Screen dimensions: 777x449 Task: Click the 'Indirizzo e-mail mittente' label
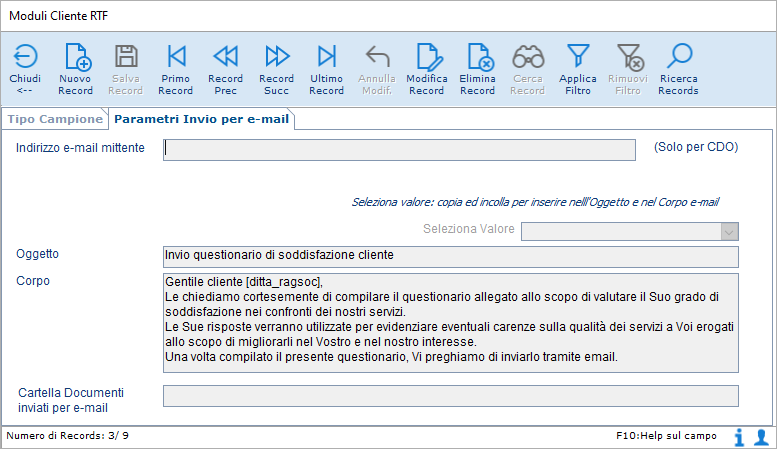[80, 148]
